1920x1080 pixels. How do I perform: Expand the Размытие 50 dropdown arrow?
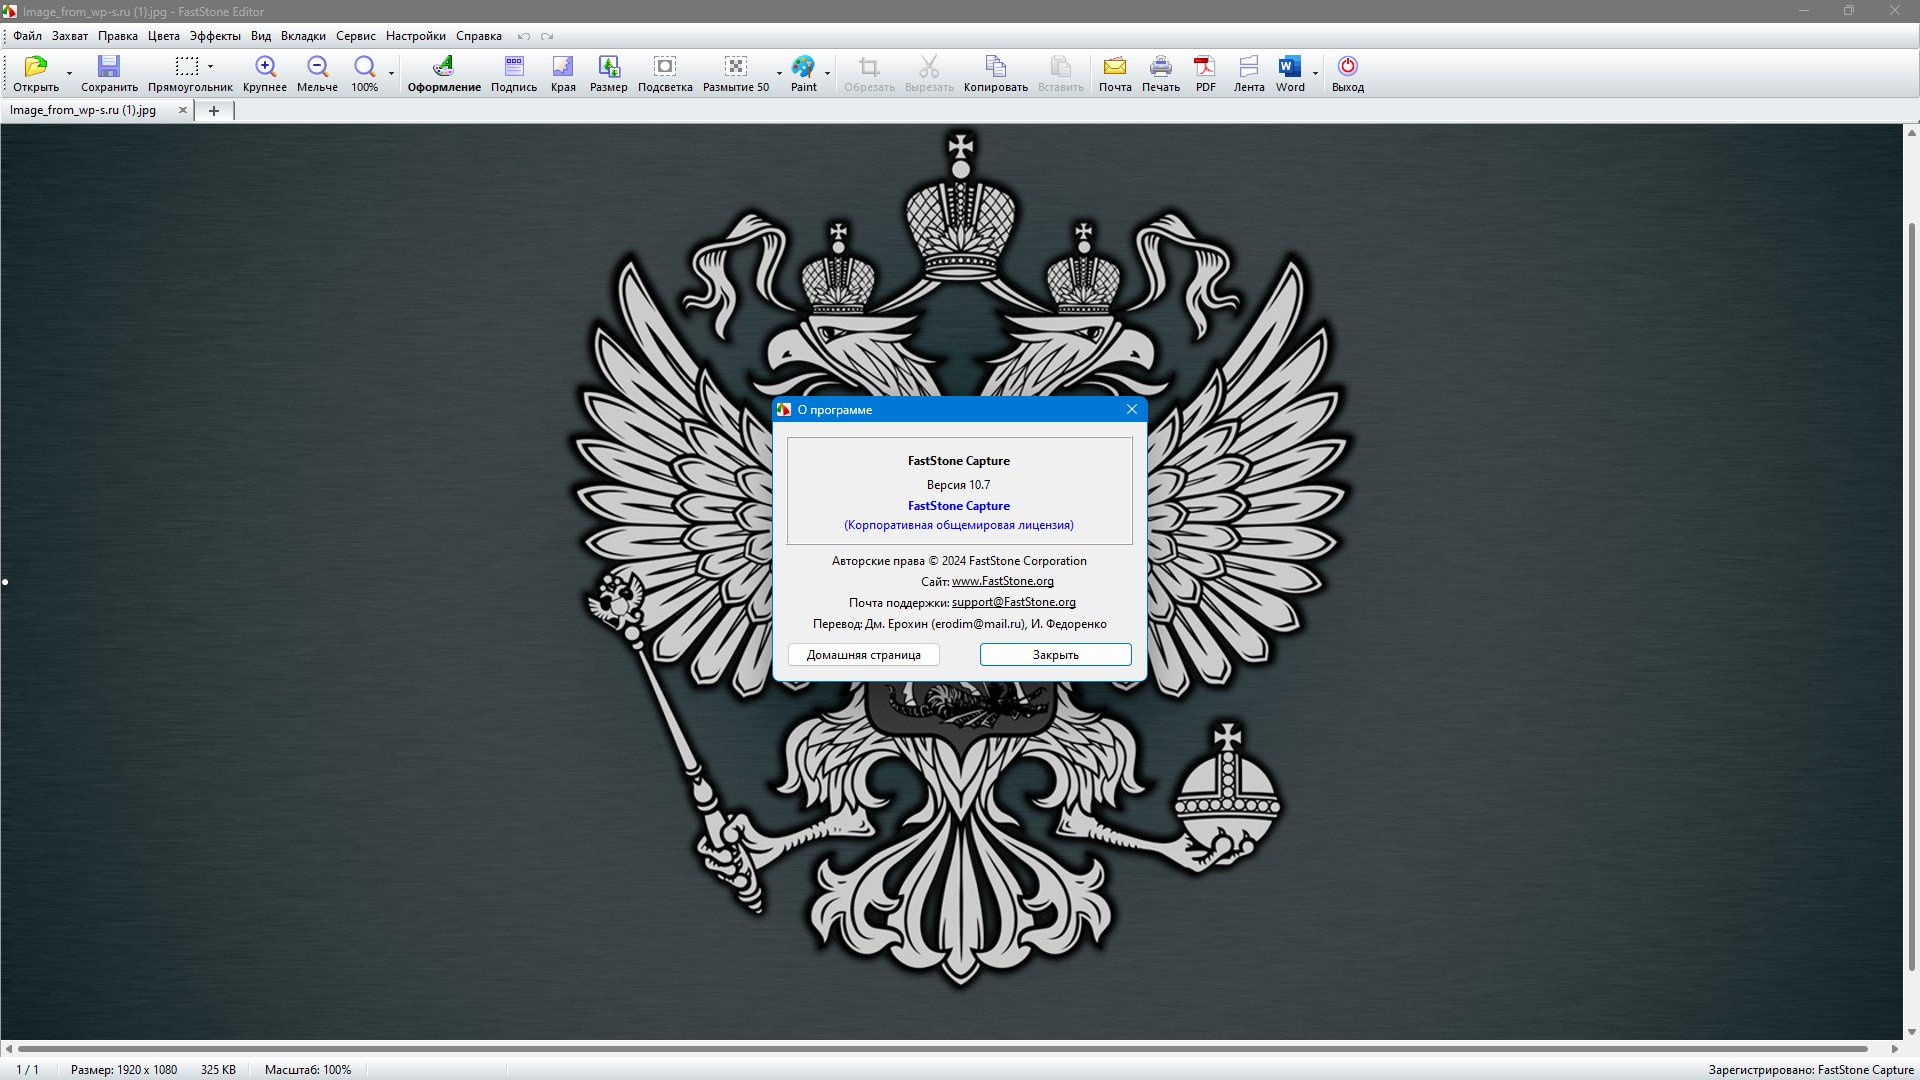point(779,73)
